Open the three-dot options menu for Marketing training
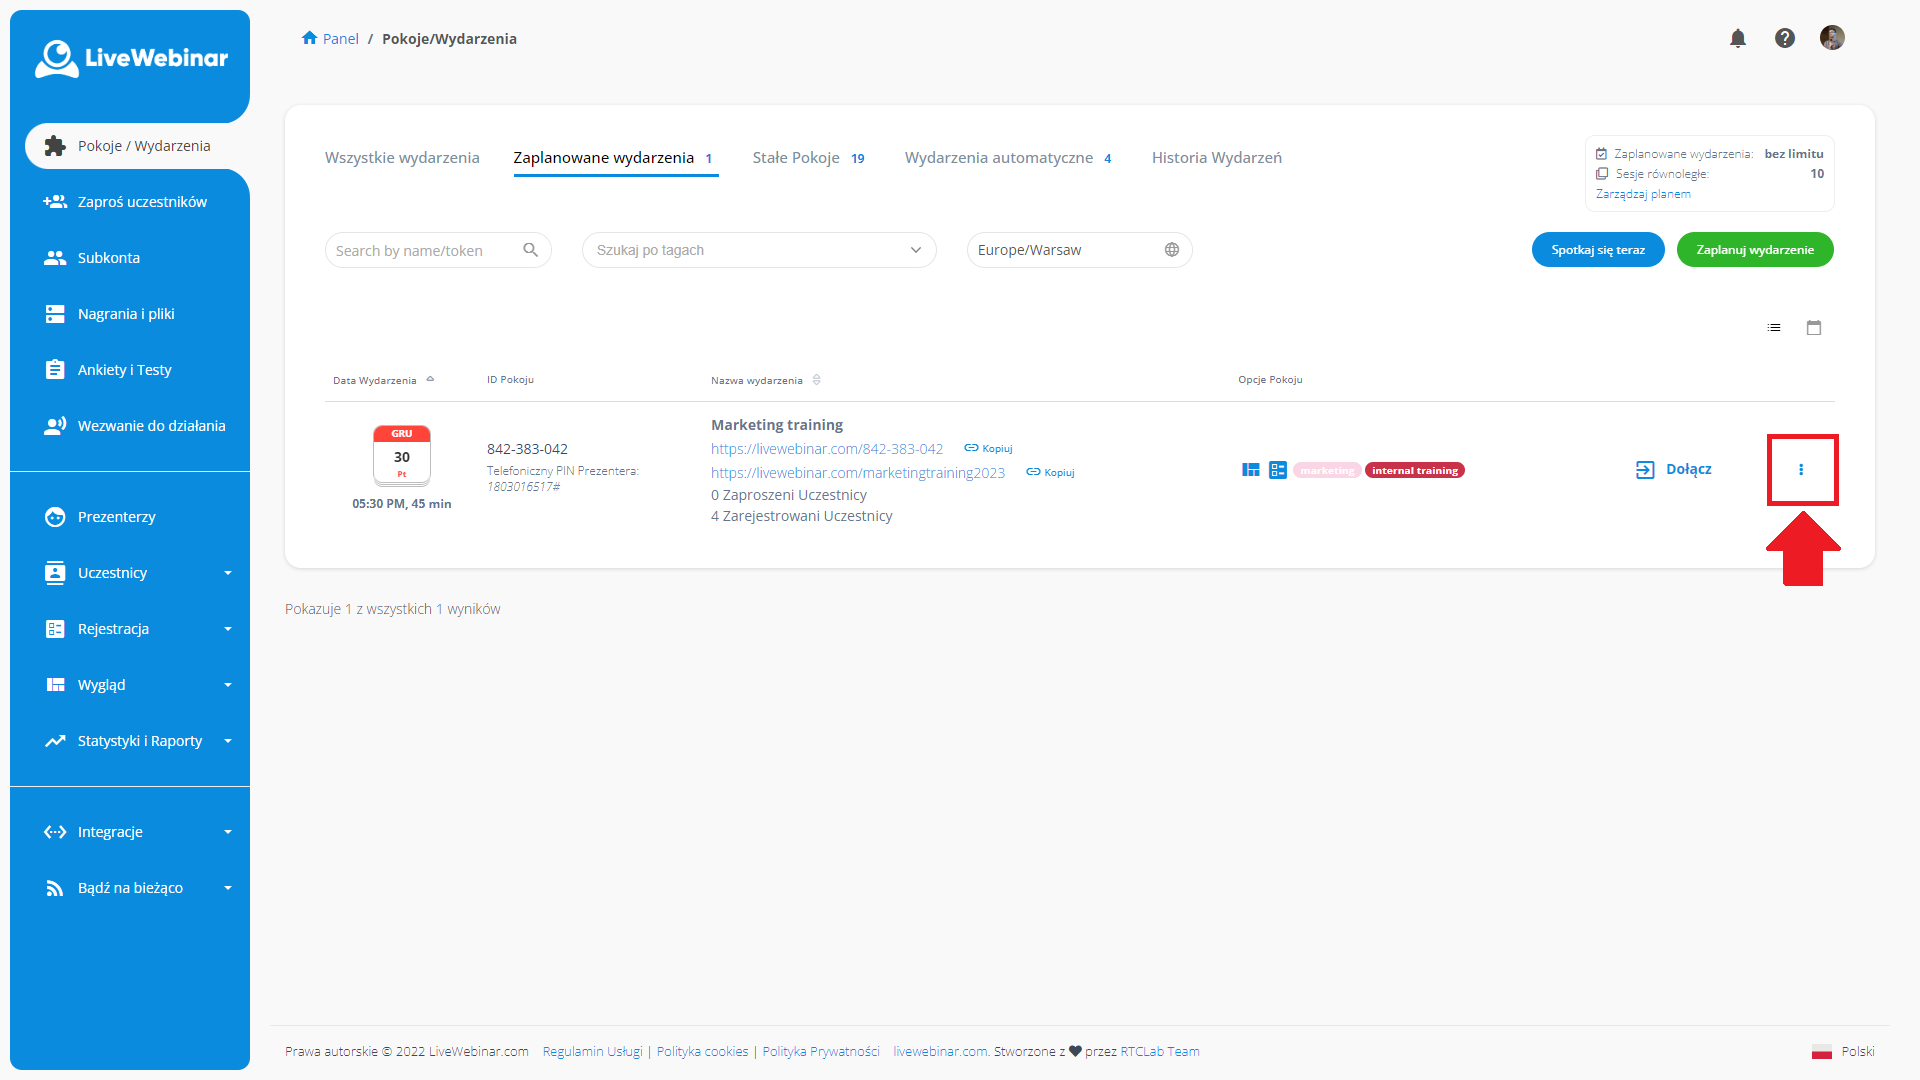1920x1080 pixels. pyautogui.click(x=1802, y=468)
